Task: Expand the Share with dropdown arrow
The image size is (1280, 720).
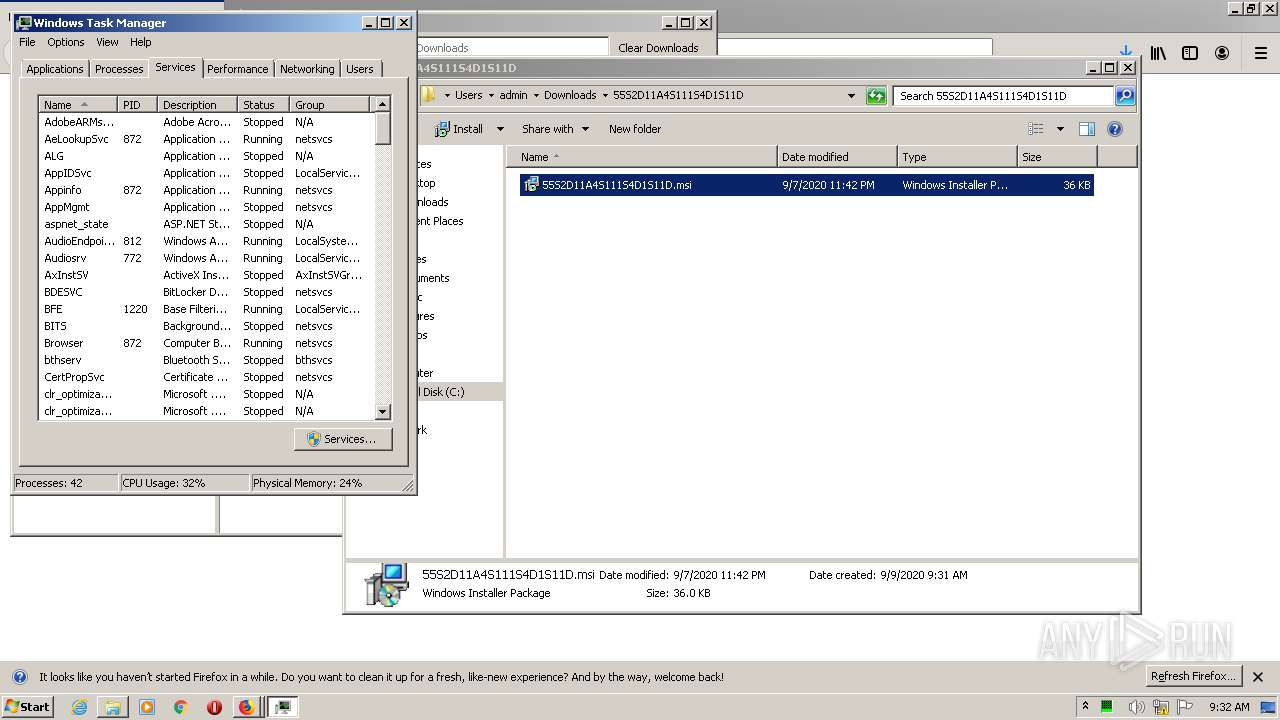Action: (x=585, y=129)
